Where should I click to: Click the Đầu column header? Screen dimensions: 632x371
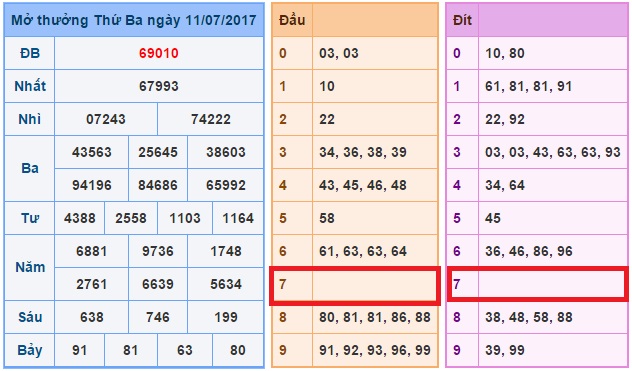coord(292,20)
